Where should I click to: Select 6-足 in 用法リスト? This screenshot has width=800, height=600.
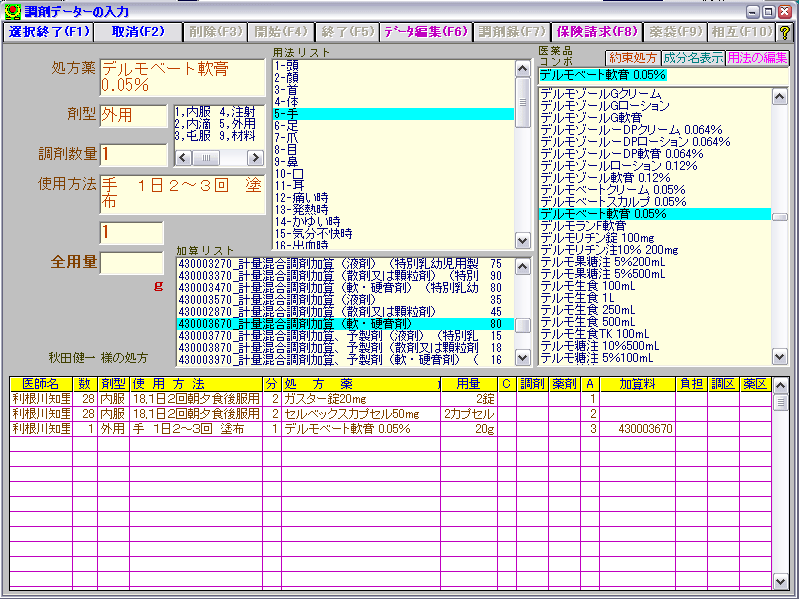point(393,126)
